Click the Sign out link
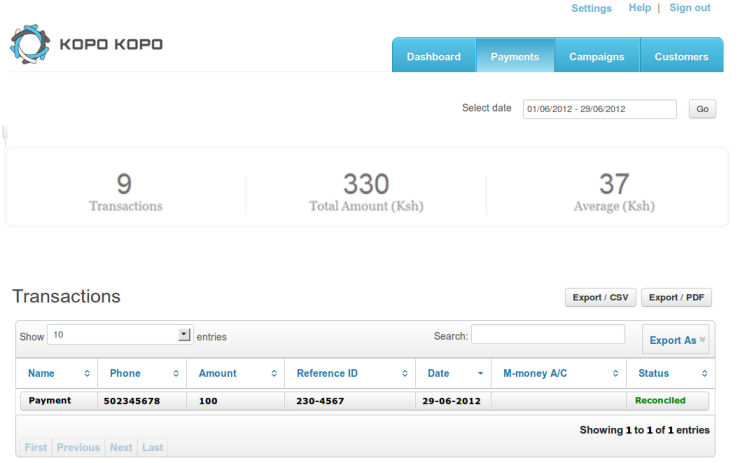This screenshot has width=740, height=463. 689,8
